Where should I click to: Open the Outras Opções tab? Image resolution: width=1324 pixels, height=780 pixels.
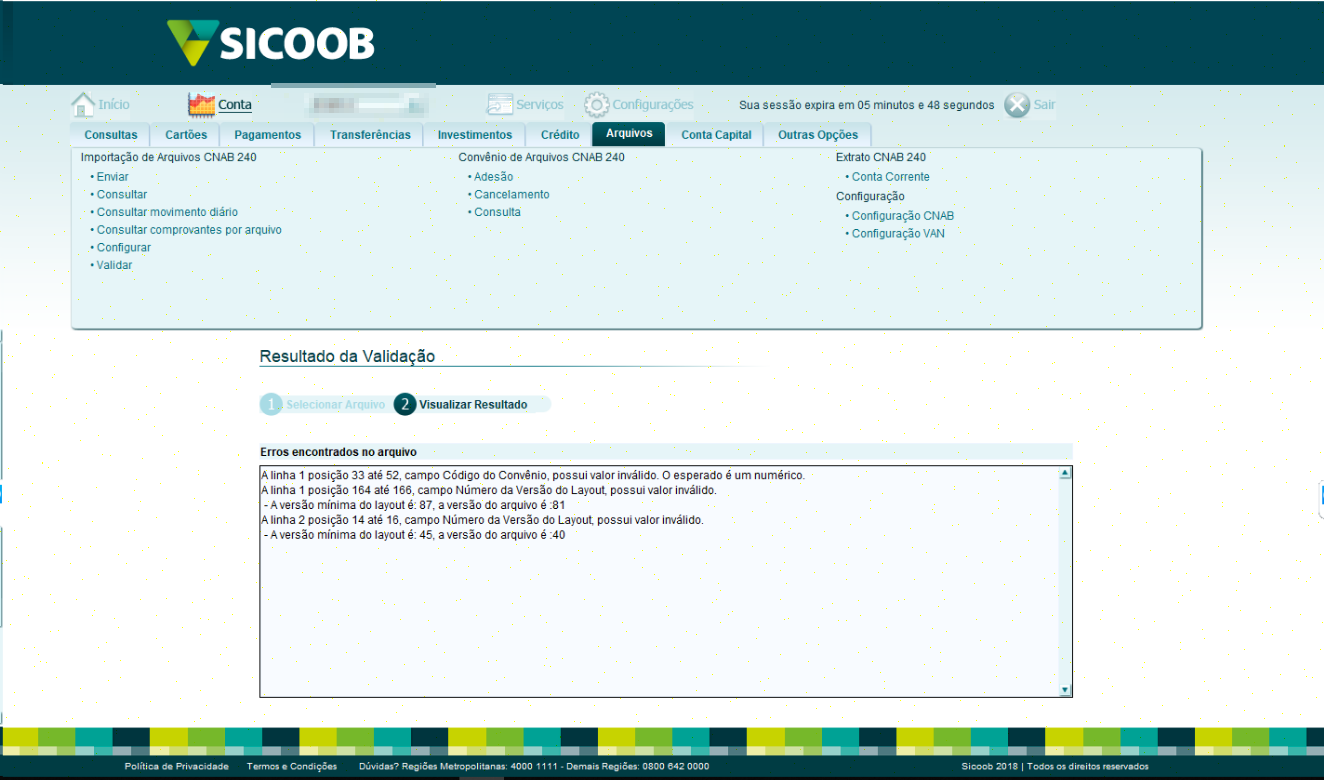pos(818,135)
